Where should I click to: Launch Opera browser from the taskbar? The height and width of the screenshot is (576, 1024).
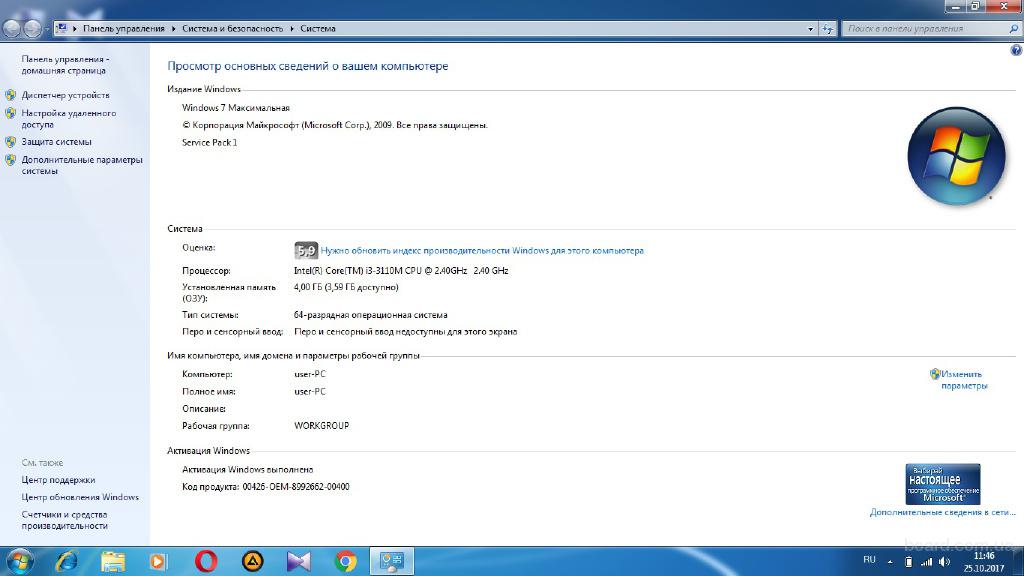pos(206,561)
